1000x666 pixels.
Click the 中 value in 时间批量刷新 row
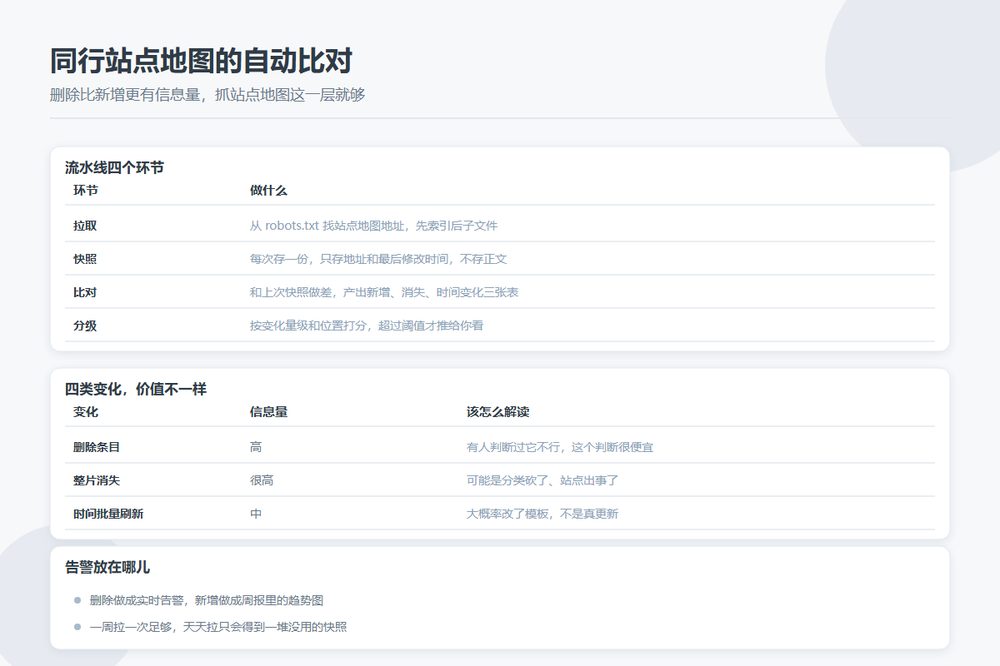pos(256,514)
